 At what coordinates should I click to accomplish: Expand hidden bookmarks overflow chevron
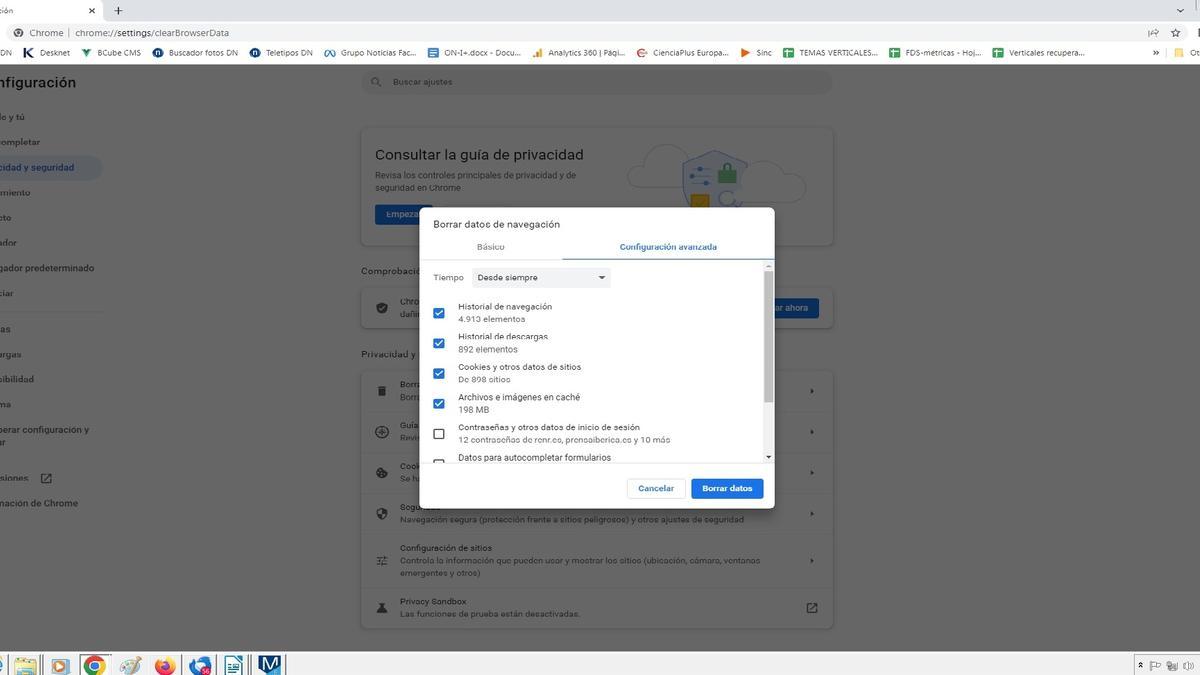[x=1156, y=53]
